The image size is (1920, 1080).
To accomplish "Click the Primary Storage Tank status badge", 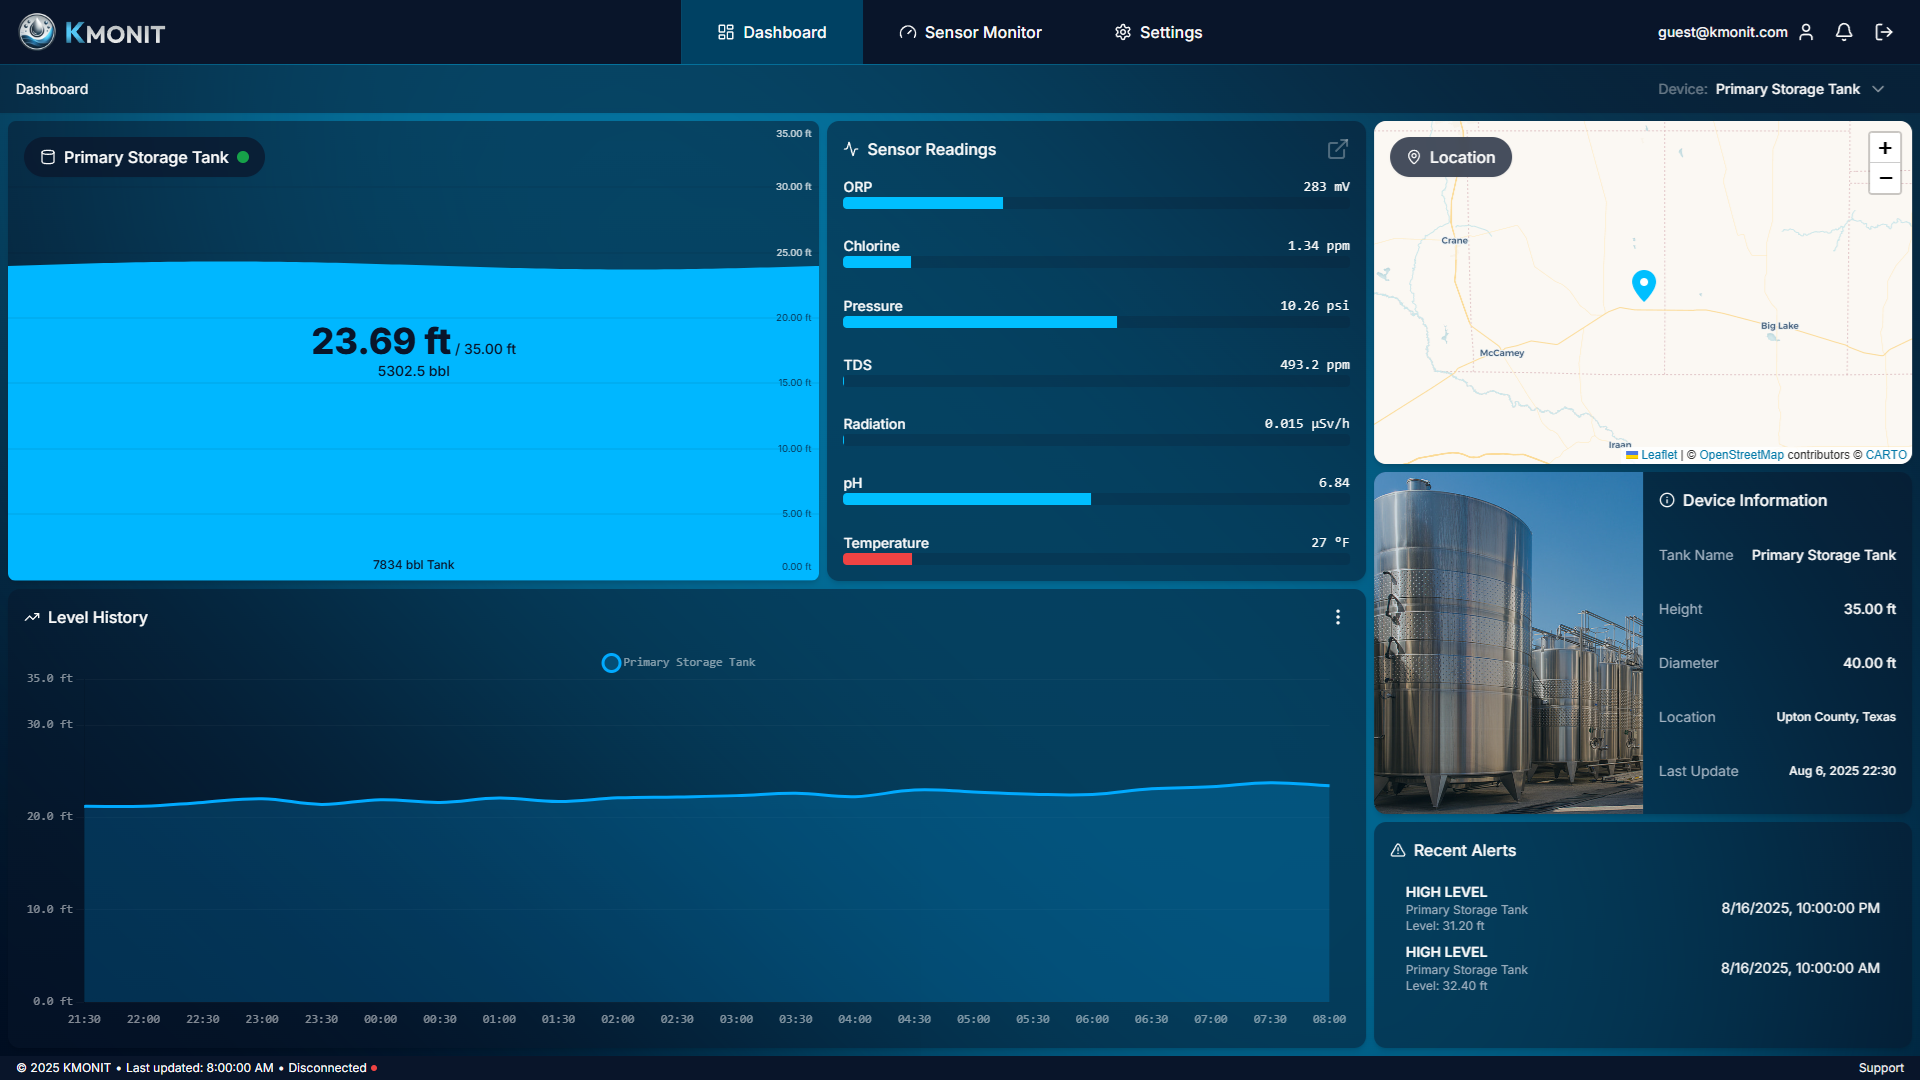I will (x=145, y=157).
